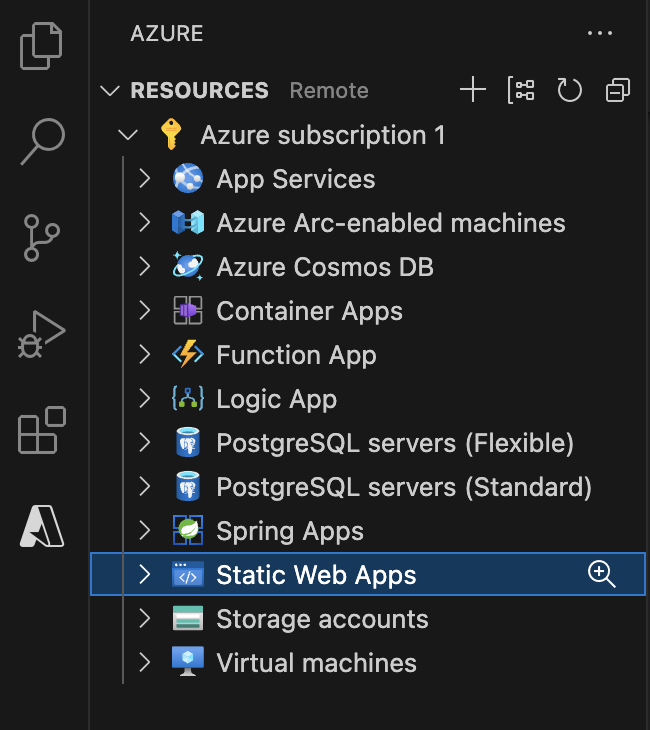650x730 pixels.
Task: Select PostgreSQL servers (Standard) label
Action: click(404, 487)
